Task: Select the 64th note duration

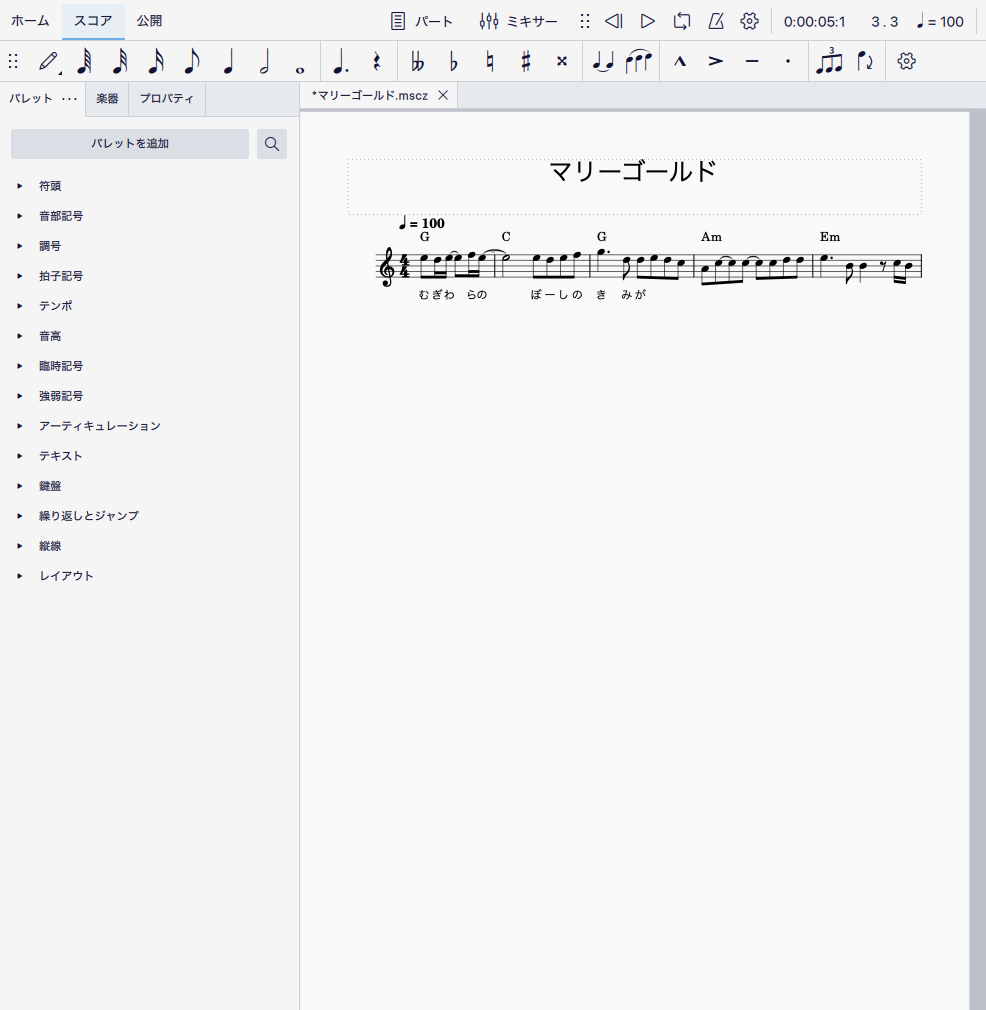Action: click(84, 61)
